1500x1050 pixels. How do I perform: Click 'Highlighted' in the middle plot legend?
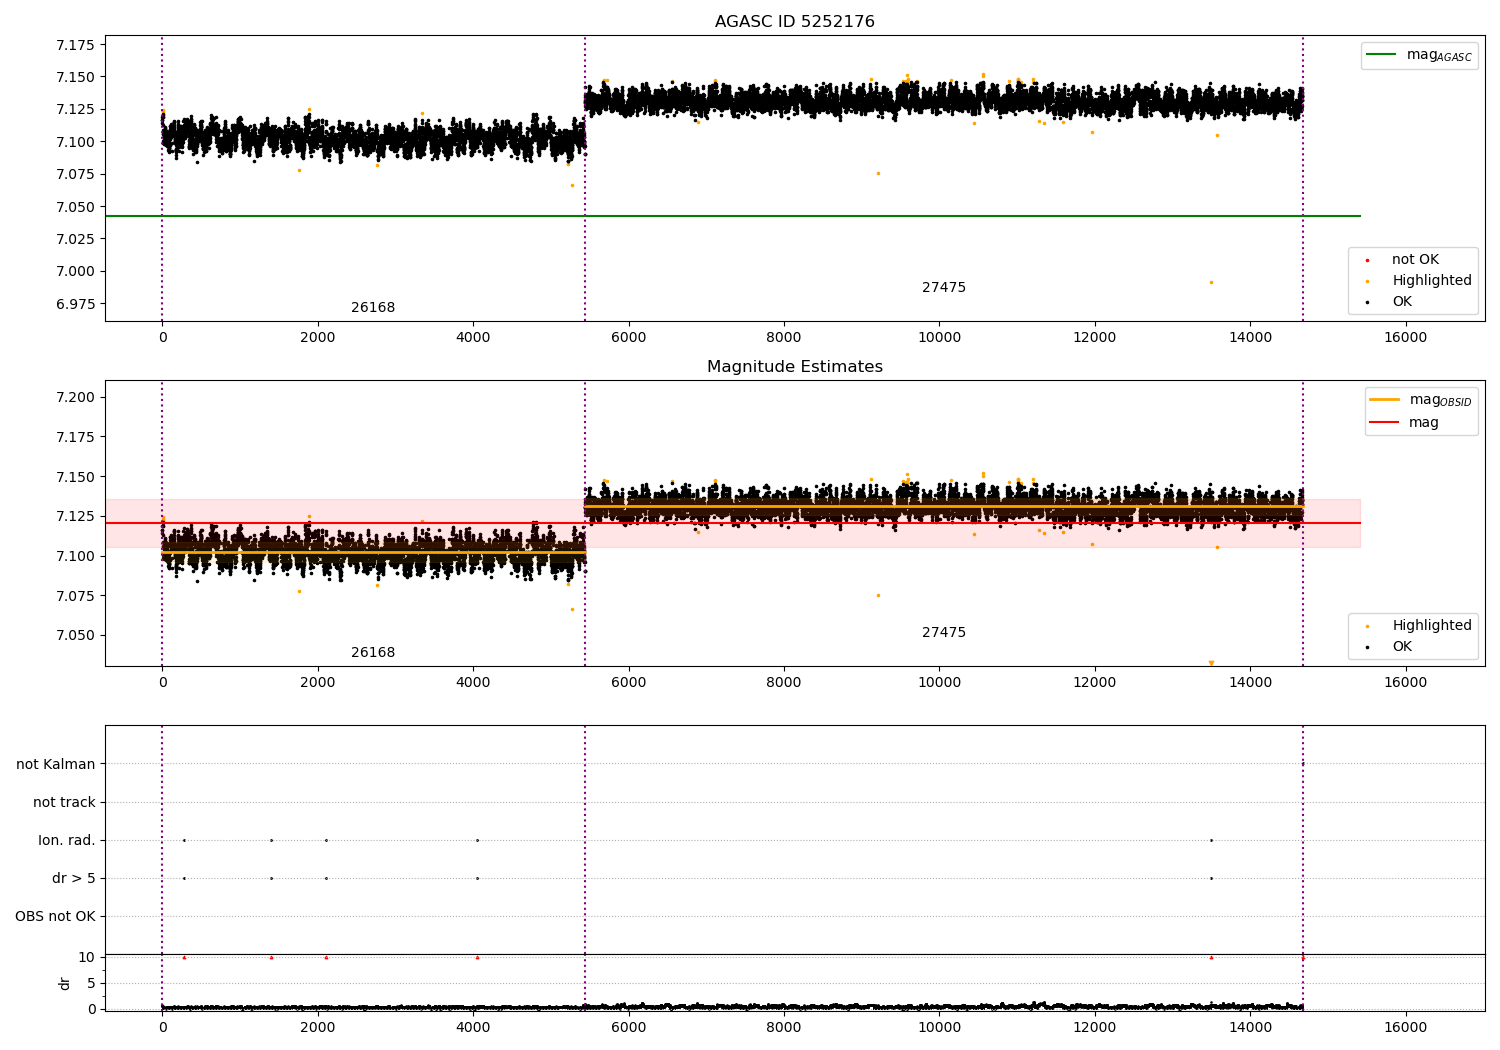[x=1431, y=626]
